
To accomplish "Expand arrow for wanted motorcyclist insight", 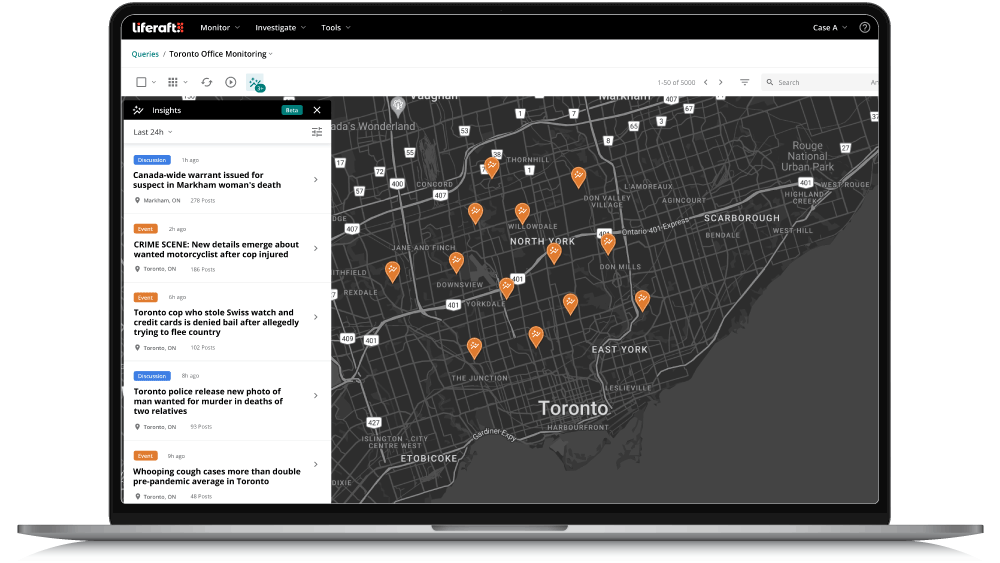I will (x=316, y=249).
